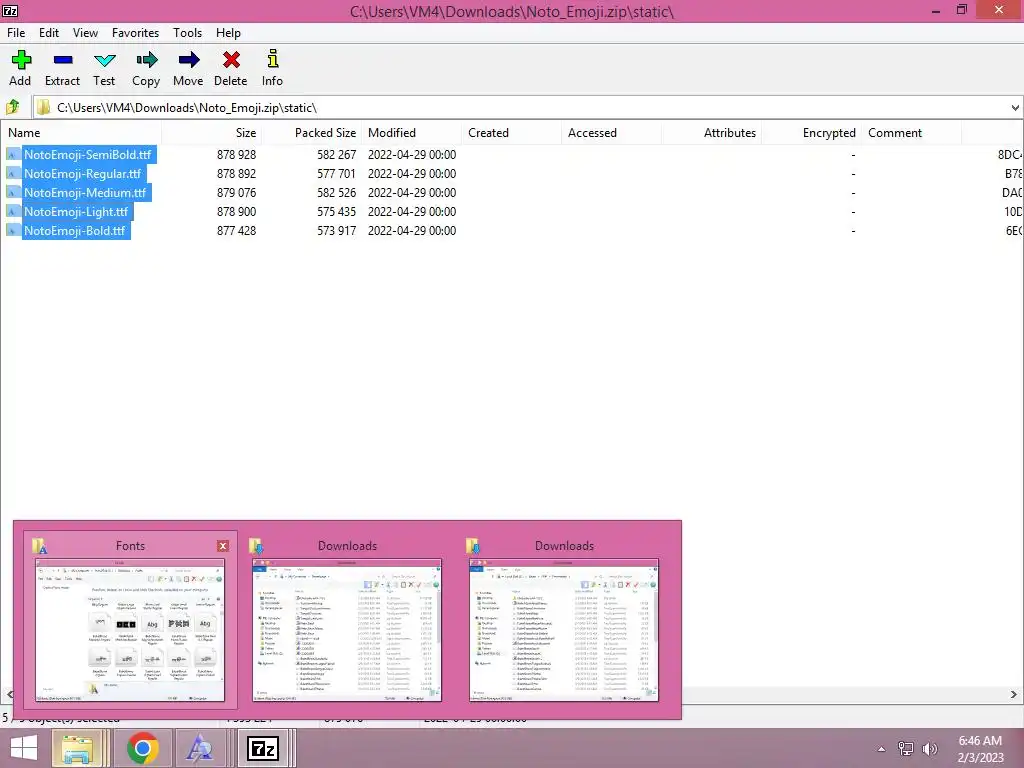
Task: Click the font file icon beside NotoEmoji-Regular.ttf
Action: [12, 174]
